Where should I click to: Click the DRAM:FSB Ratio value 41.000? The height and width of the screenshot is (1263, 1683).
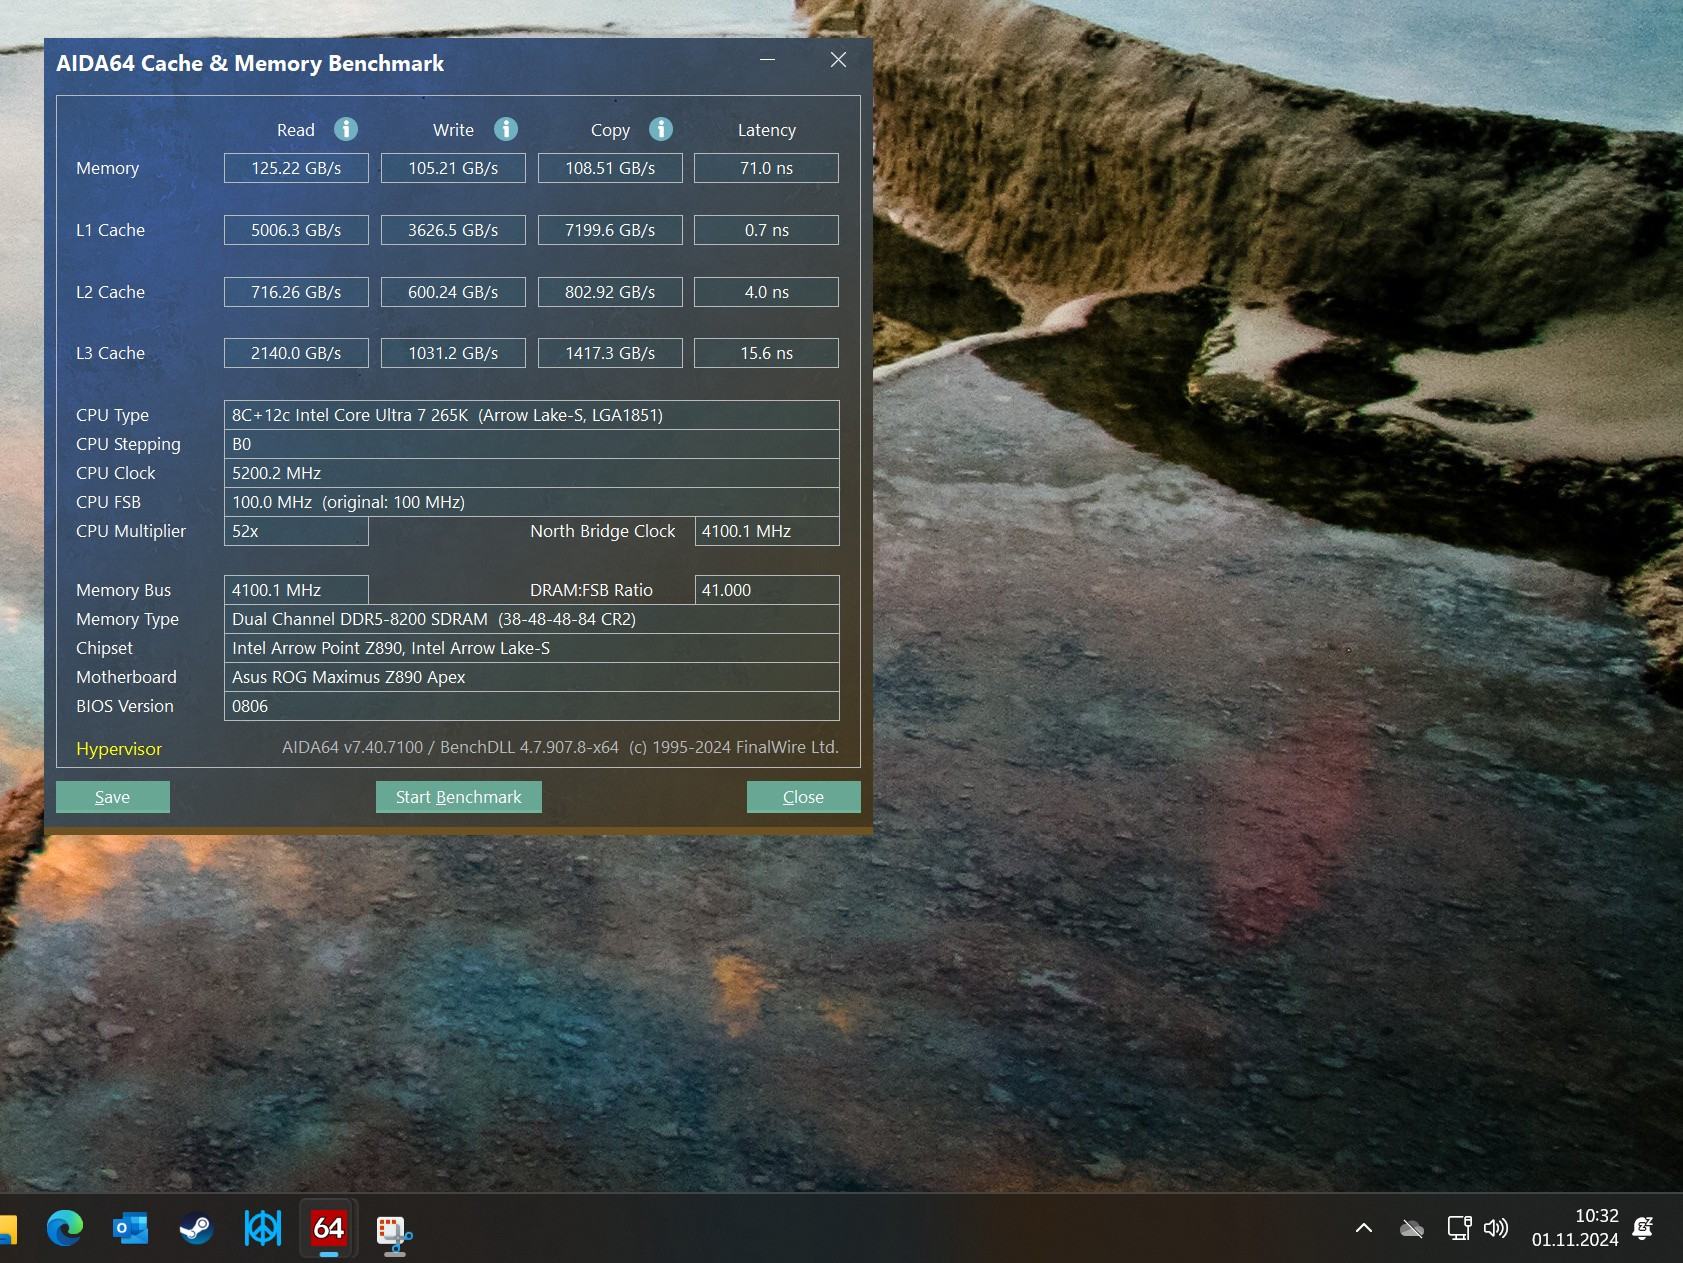pos(767,590)
